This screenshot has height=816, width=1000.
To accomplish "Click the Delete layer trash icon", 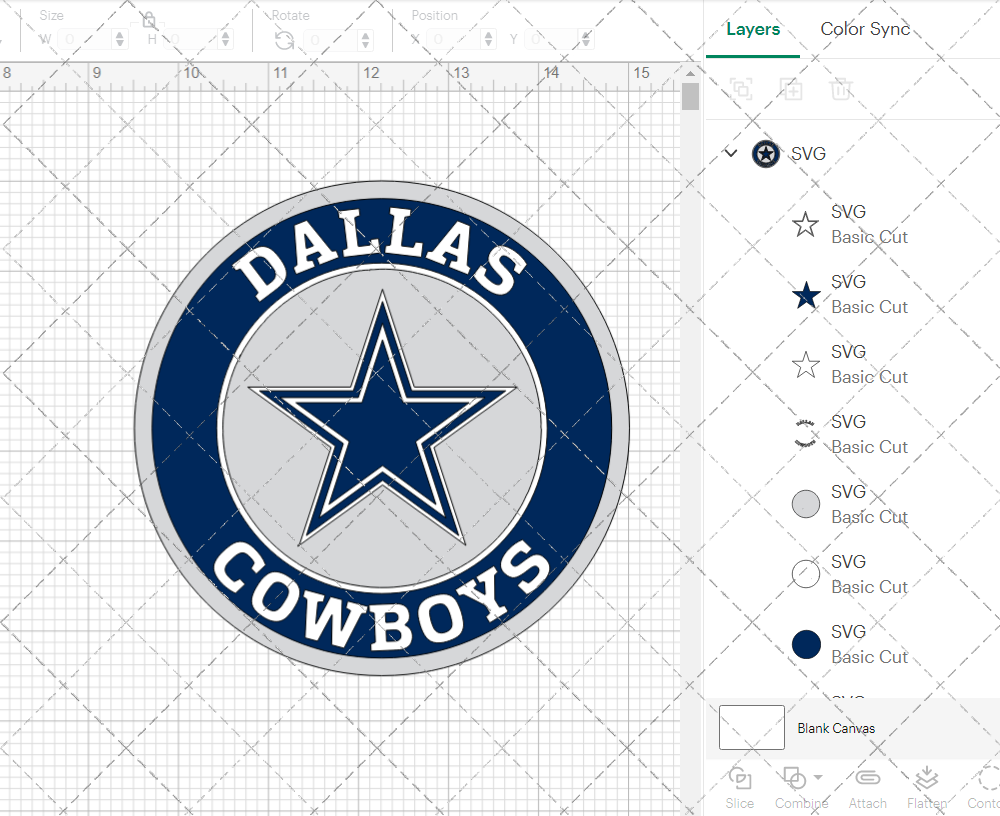I will [841, 89].
